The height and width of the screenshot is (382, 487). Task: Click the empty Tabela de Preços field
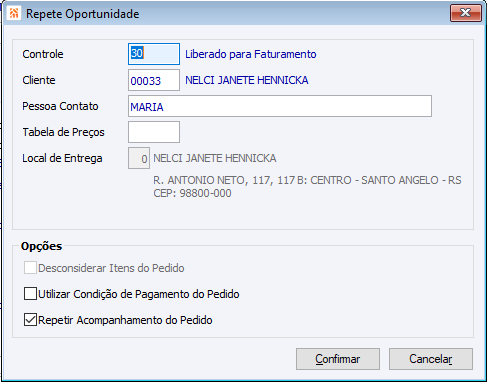tap(154, 132)
